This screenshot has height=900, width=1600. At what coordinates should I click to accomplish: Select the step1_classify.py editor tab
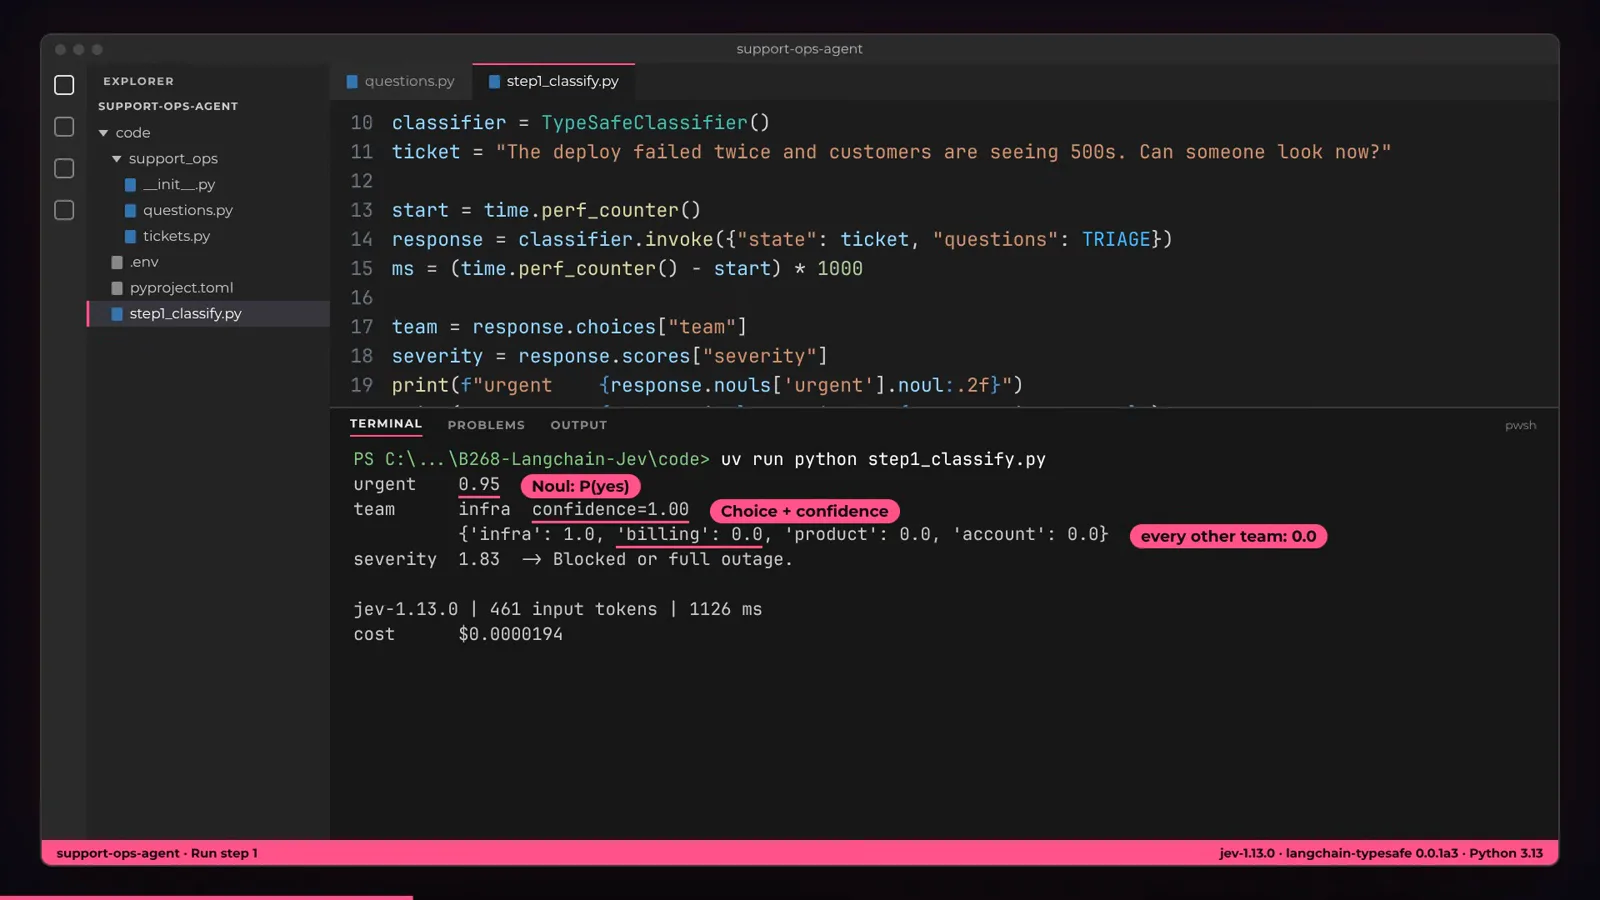point(553,81)
